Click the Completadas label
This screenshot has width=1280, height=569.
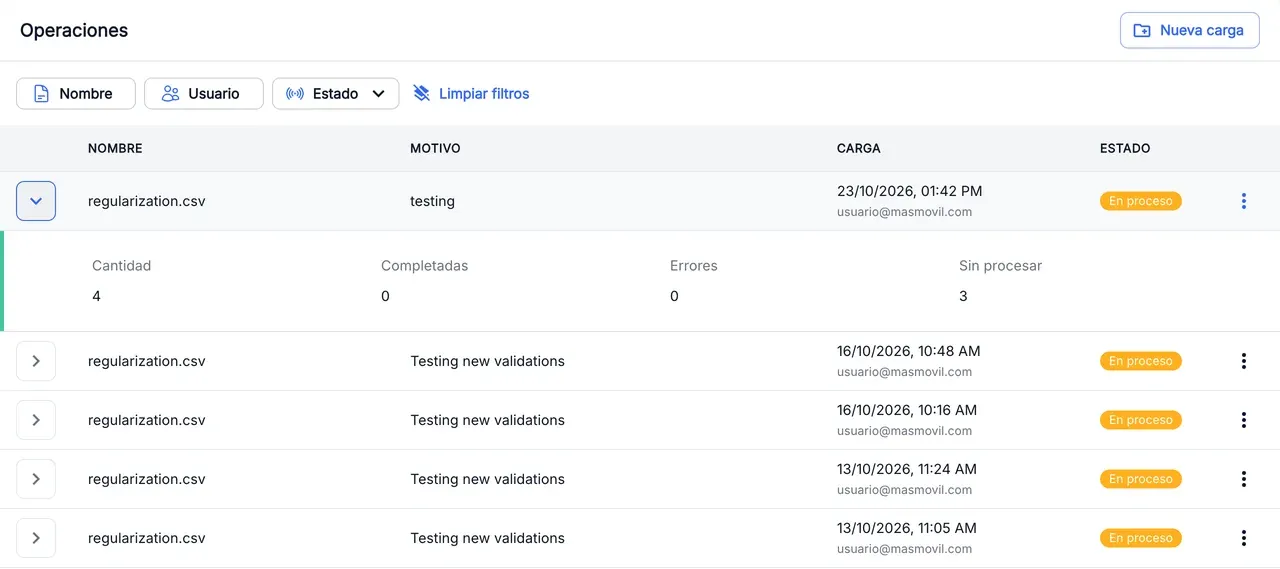[x=424, y=266]
